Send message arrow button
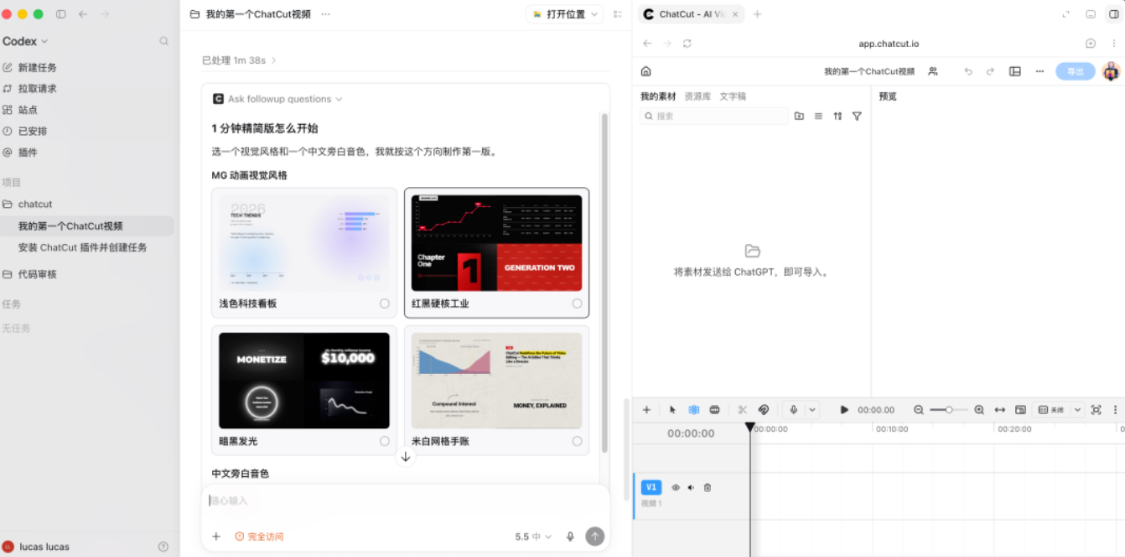 [595, 536]
